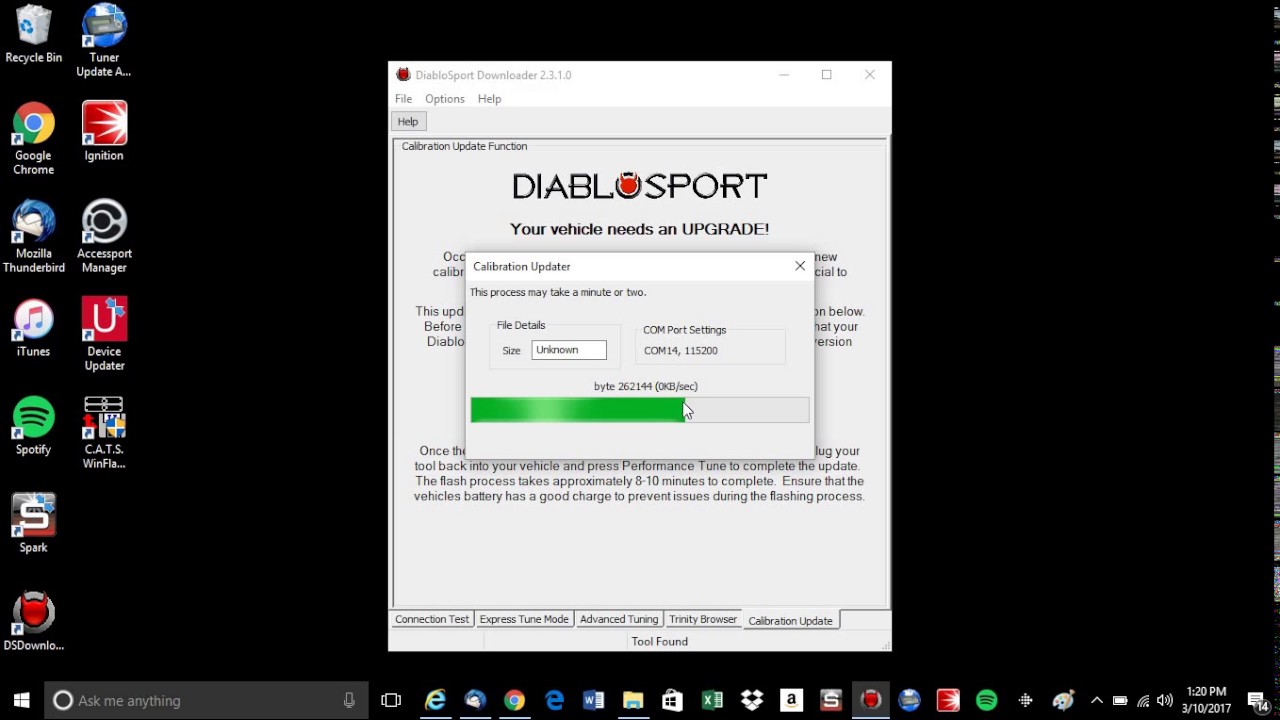Open Spark app from the taskbar
This screenshot has height=720, width=1280.
830,700
